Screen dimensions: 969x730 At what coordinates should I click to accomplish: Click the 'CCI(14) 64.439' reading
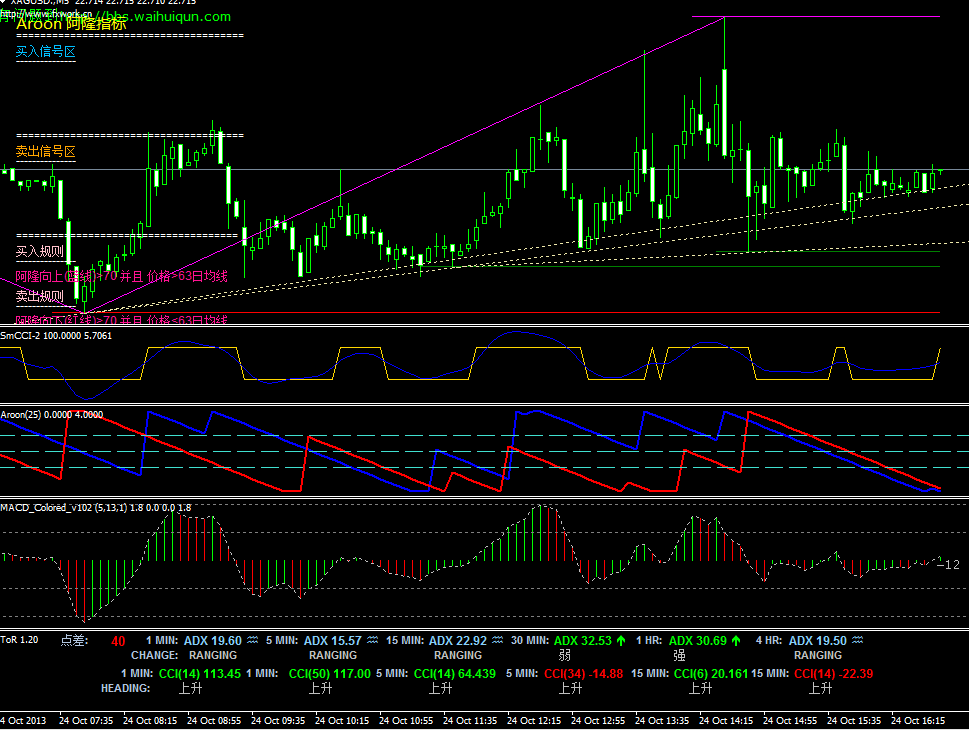455,674
